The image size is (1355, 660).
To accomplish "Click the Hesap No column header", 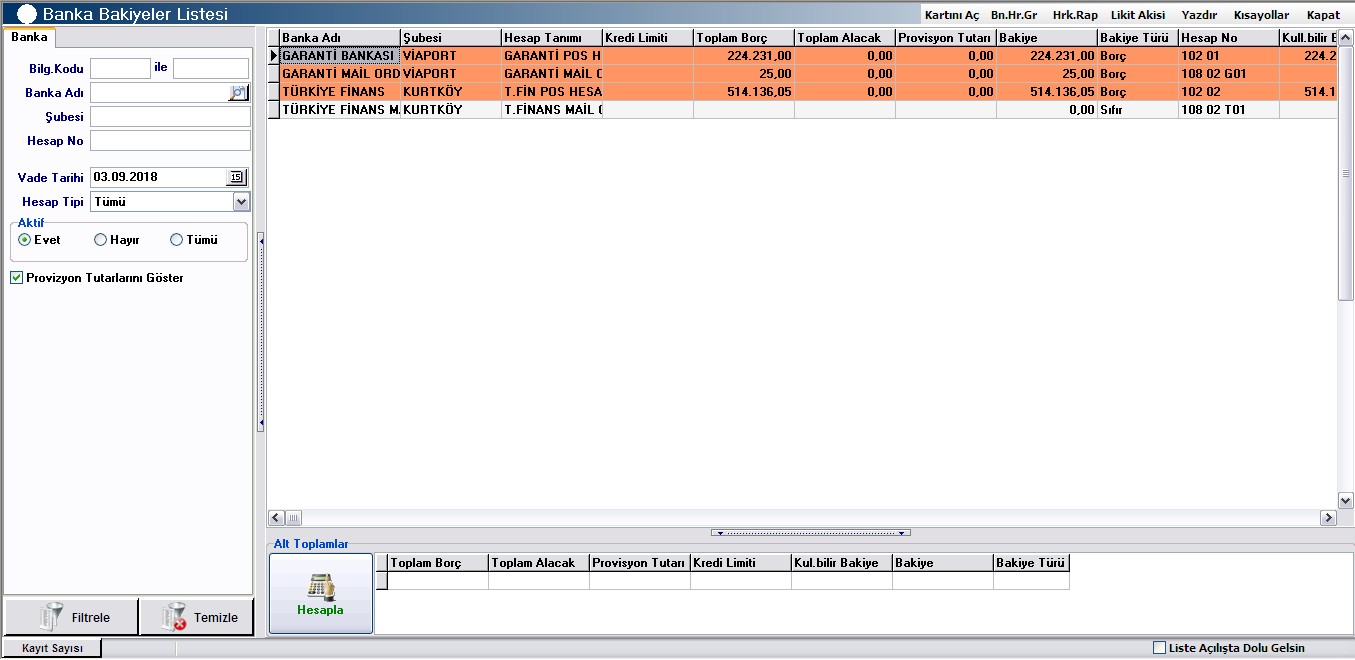I will (1229, 38).
